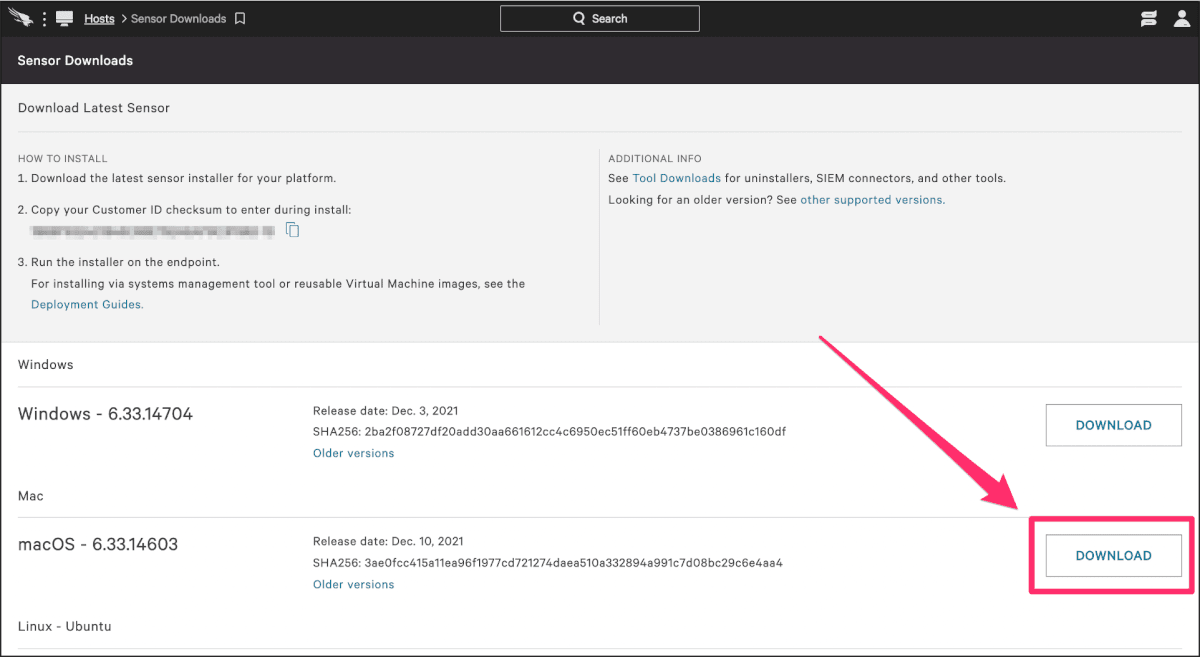1200x657 pixels.
Task: Click the Sensor Downloads breadcrumb text
Action: tap(178, 19)
